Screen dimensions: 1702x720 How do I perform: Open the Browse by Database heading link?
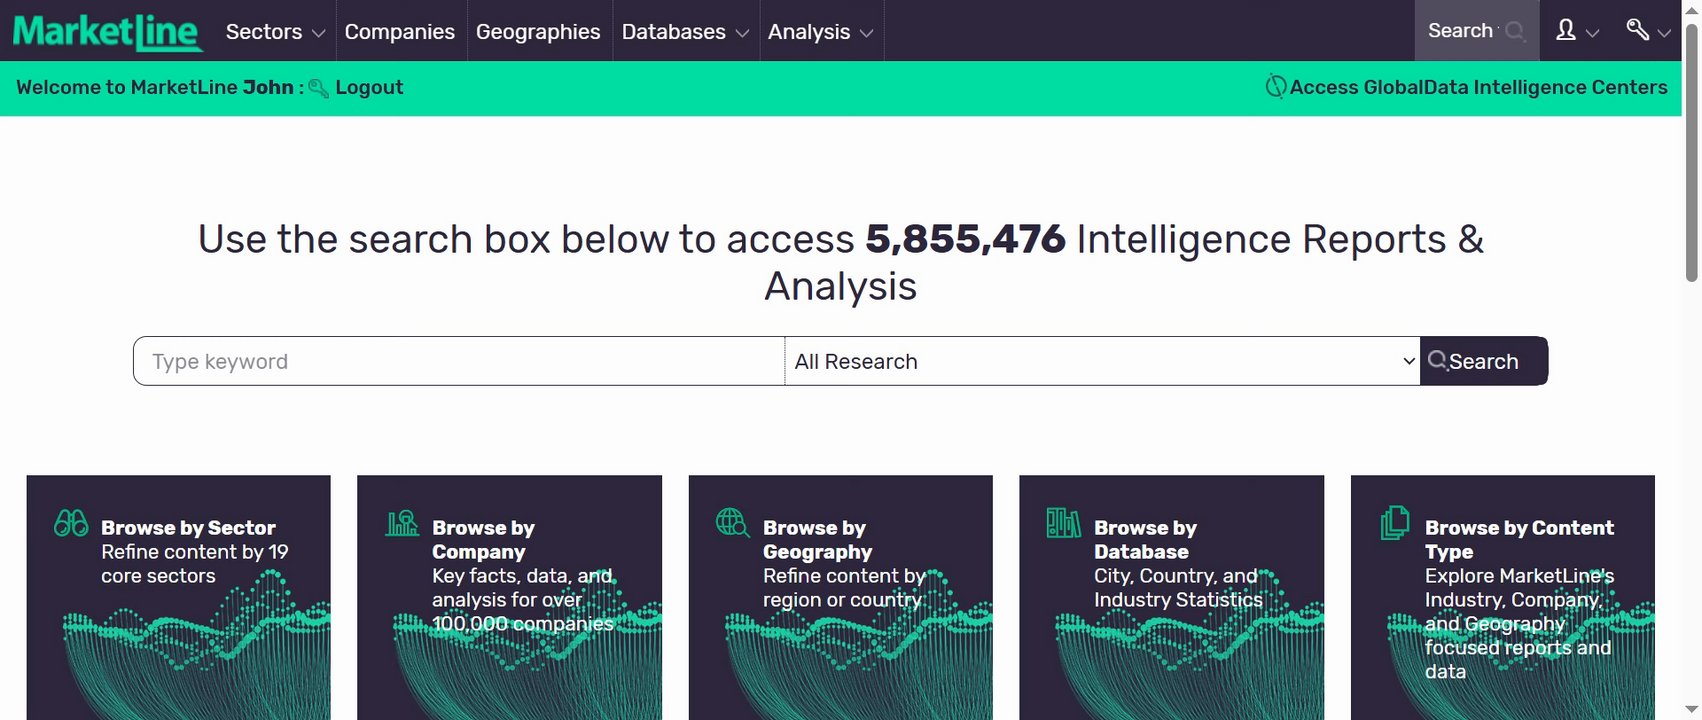pyautogui.click(x=1145, y=540)
